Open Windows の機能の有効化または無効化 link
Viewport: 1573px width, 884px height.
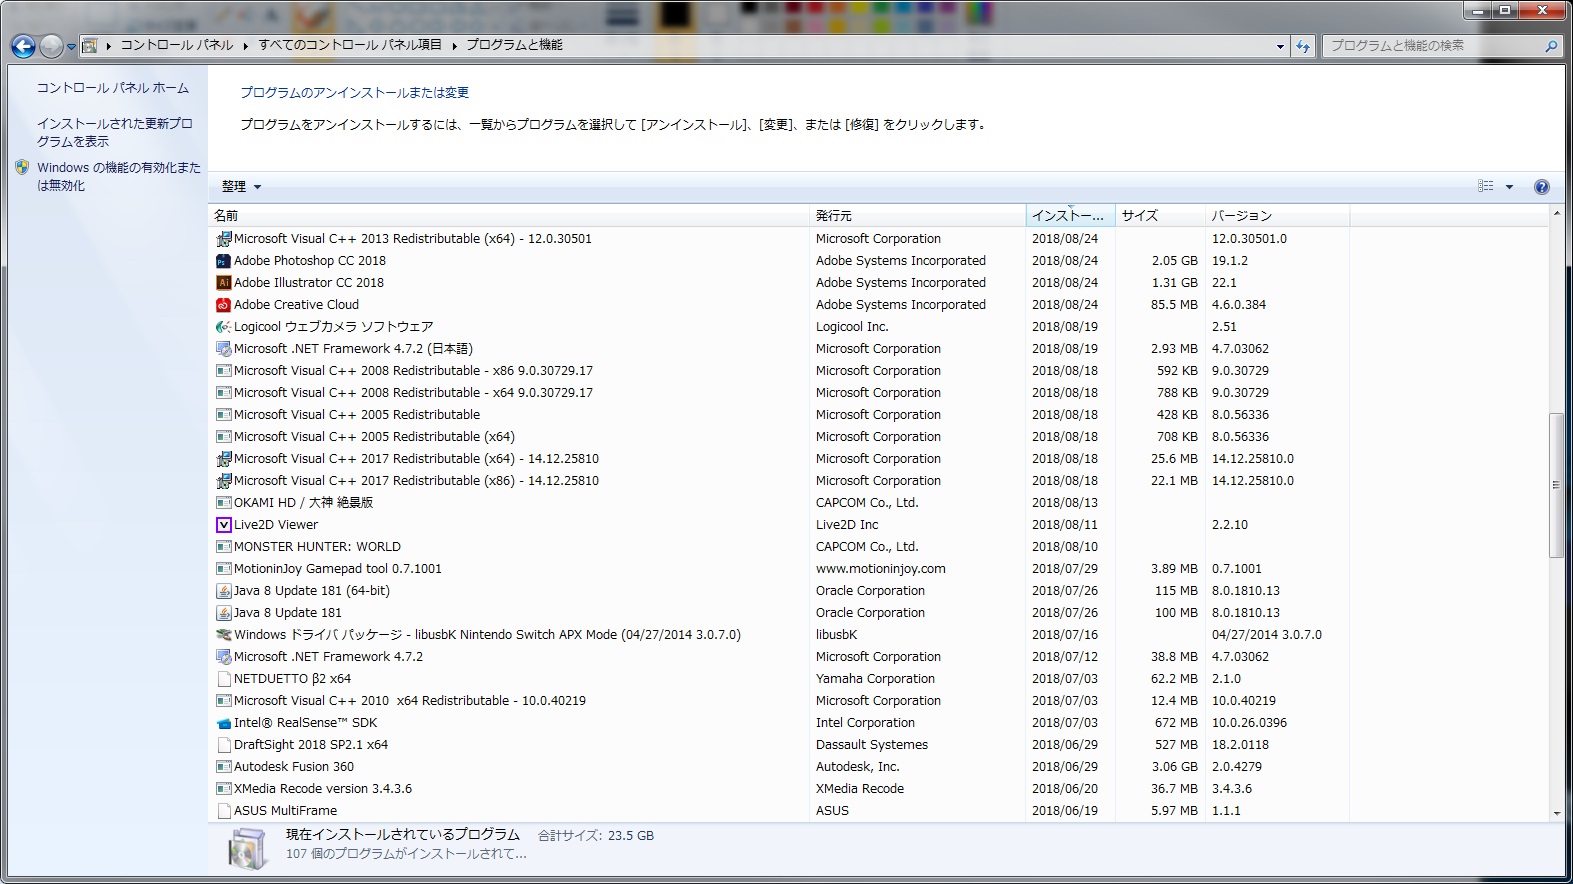[x=118, y=176]
